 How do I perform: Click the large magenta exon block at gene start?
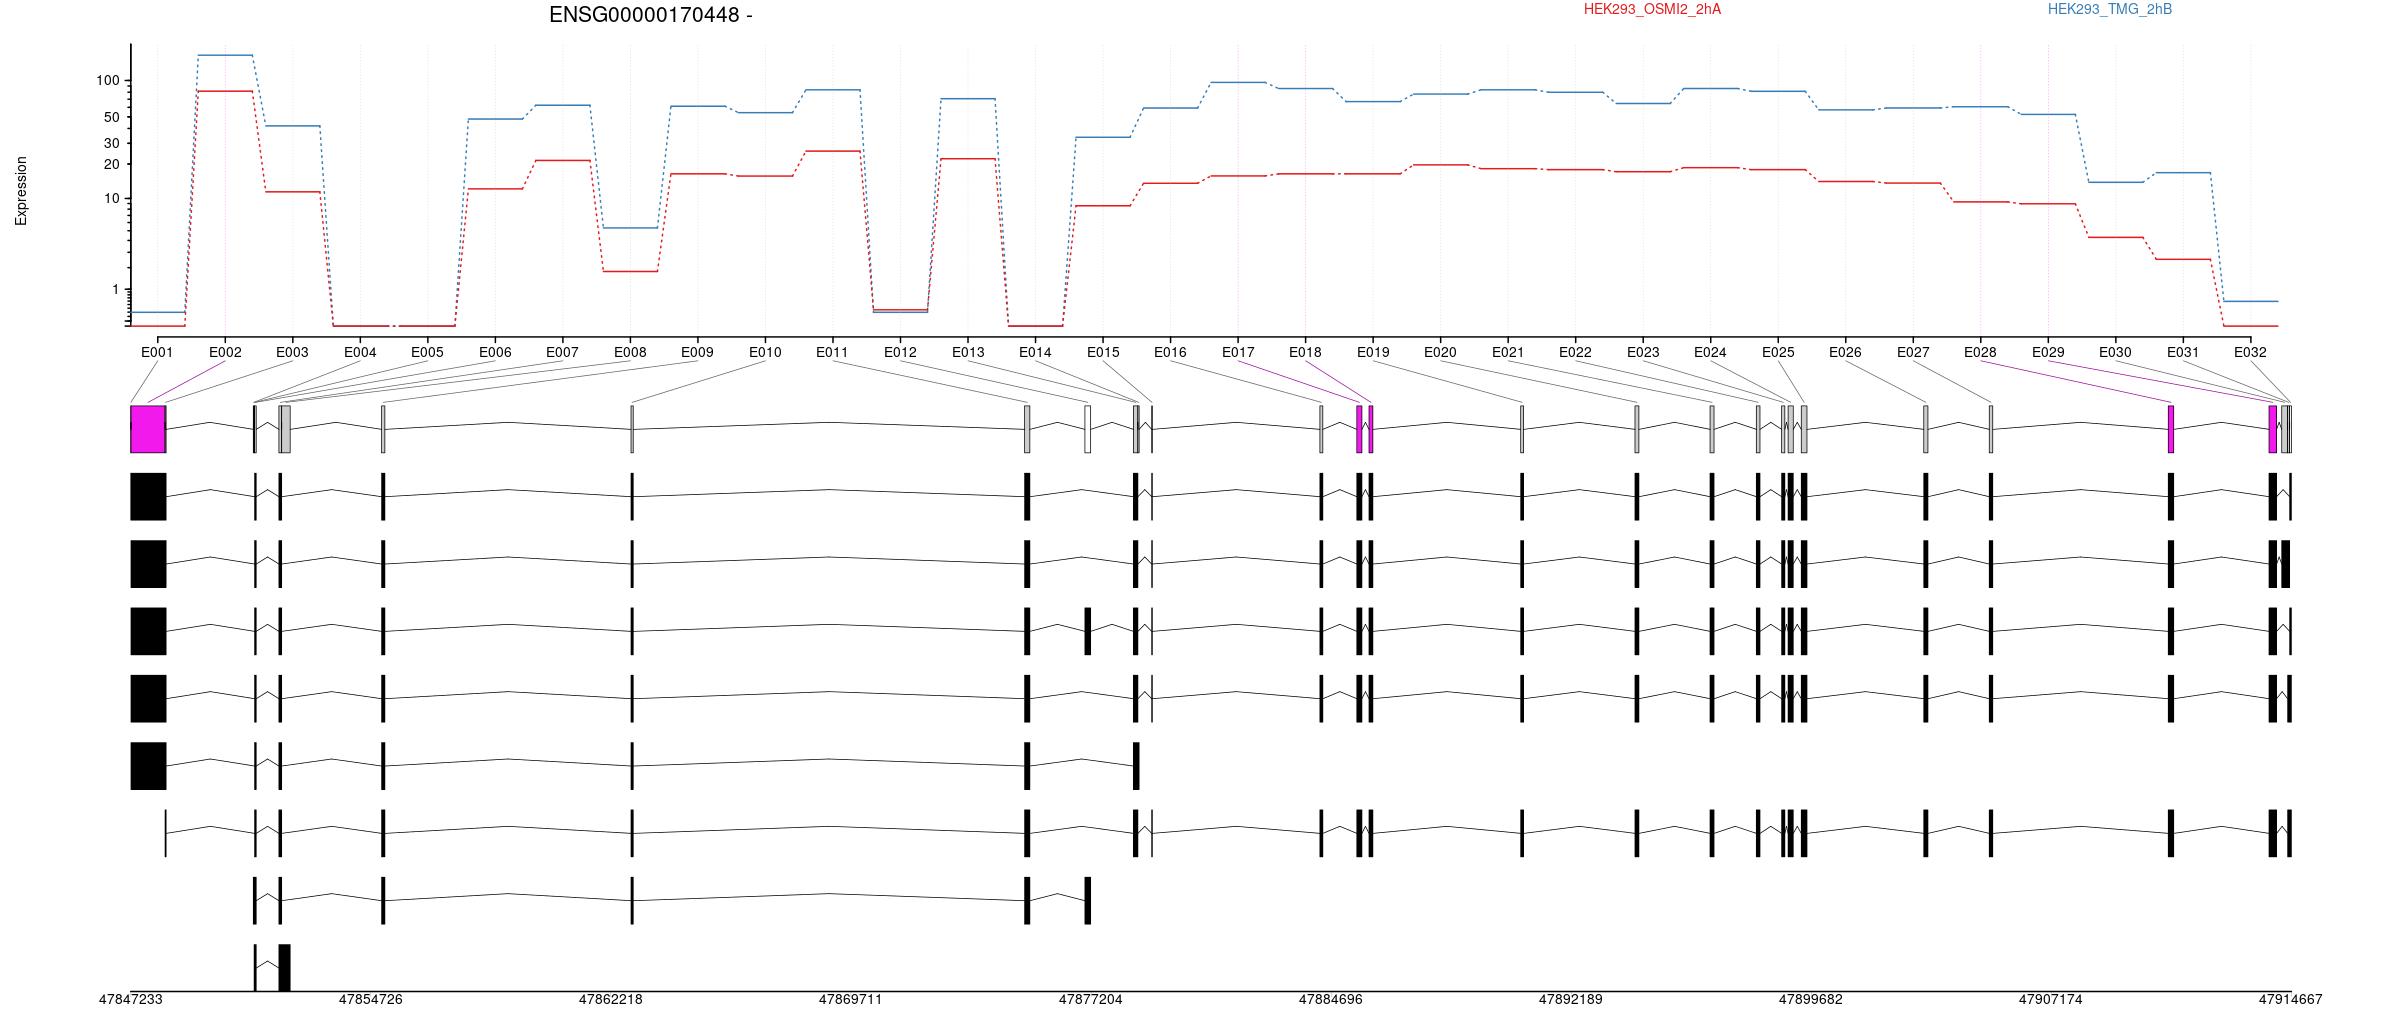pos(148,429)
